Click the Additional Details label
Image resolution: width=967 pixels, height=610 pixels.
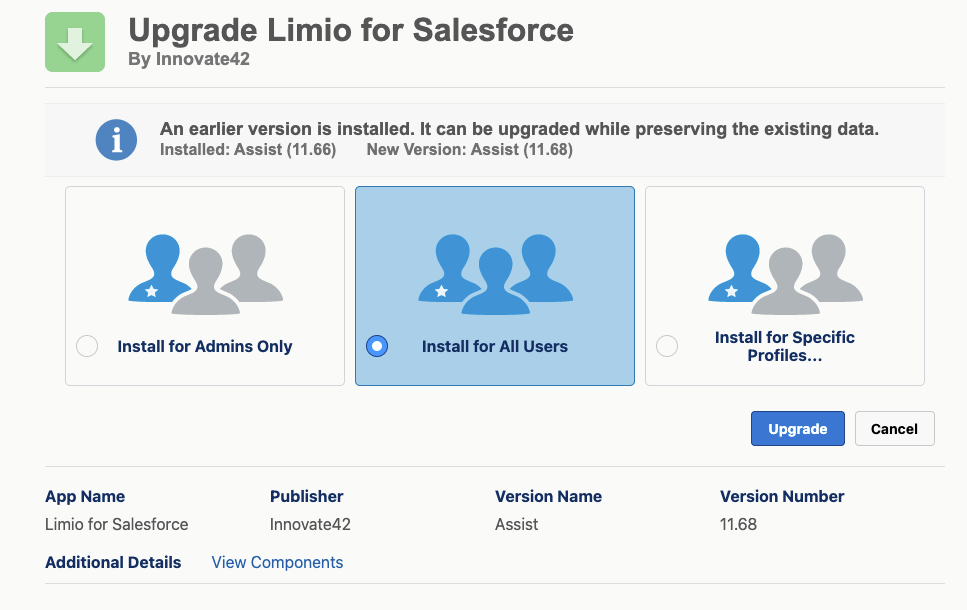tap(113, 563)
